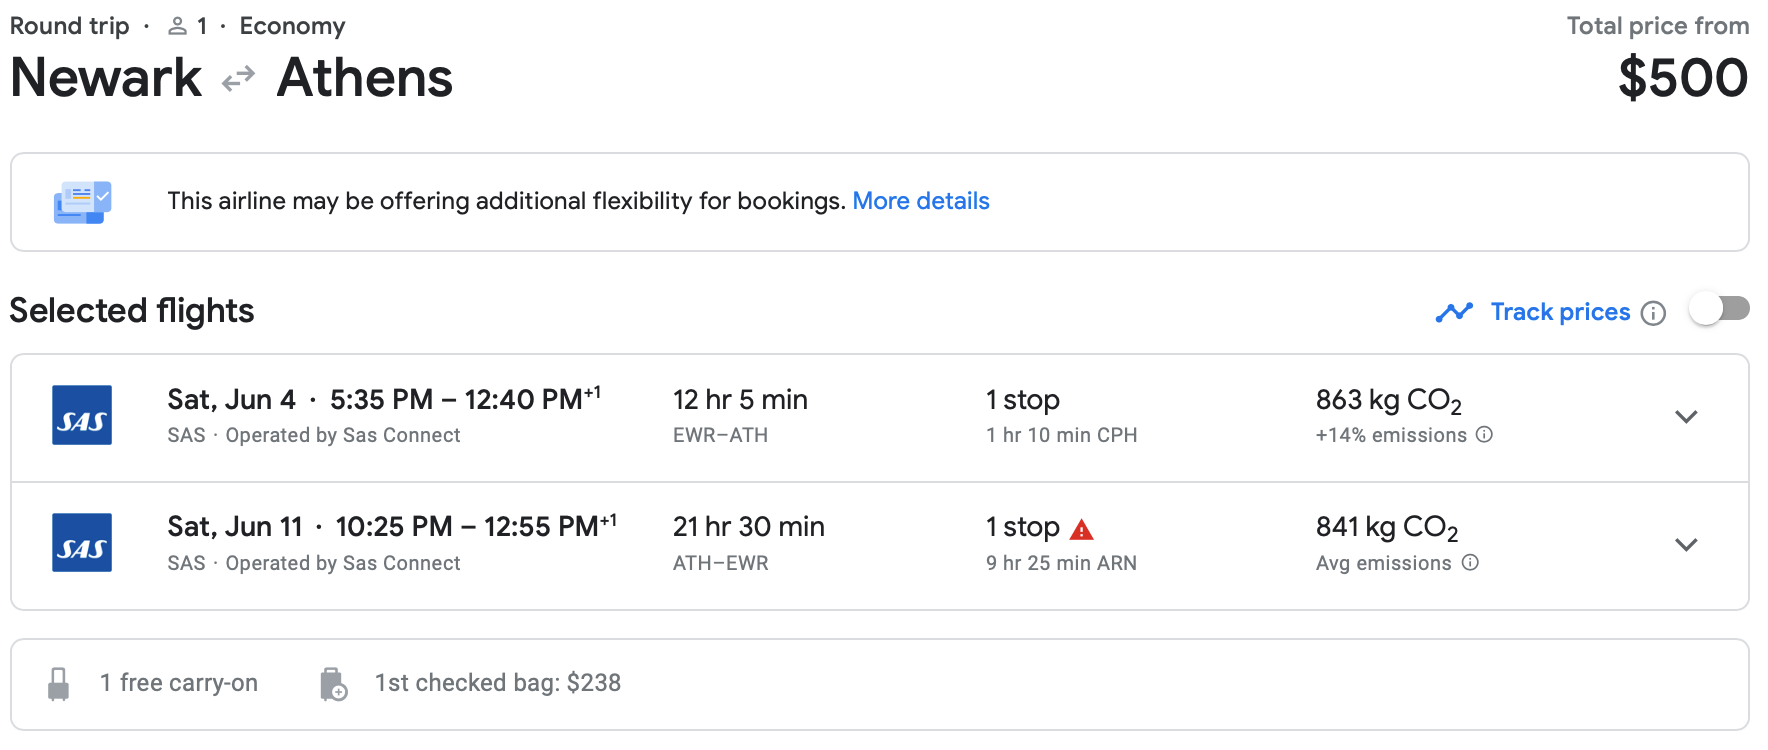The width and height of the screenshot is (1768, 750).
Task: Show +14% emissions info tooltip
Action: pos(1485,435)
